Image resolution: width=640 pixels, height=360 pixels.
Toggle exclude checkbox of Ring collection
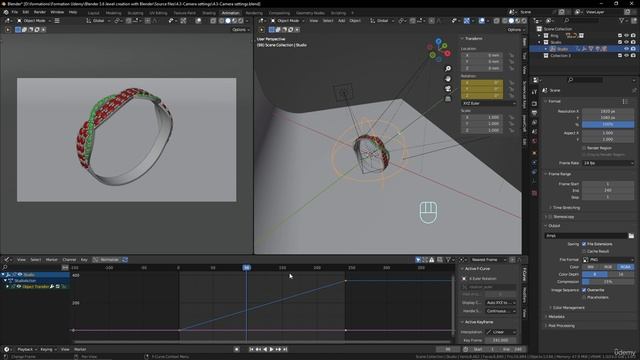[620, 36]
